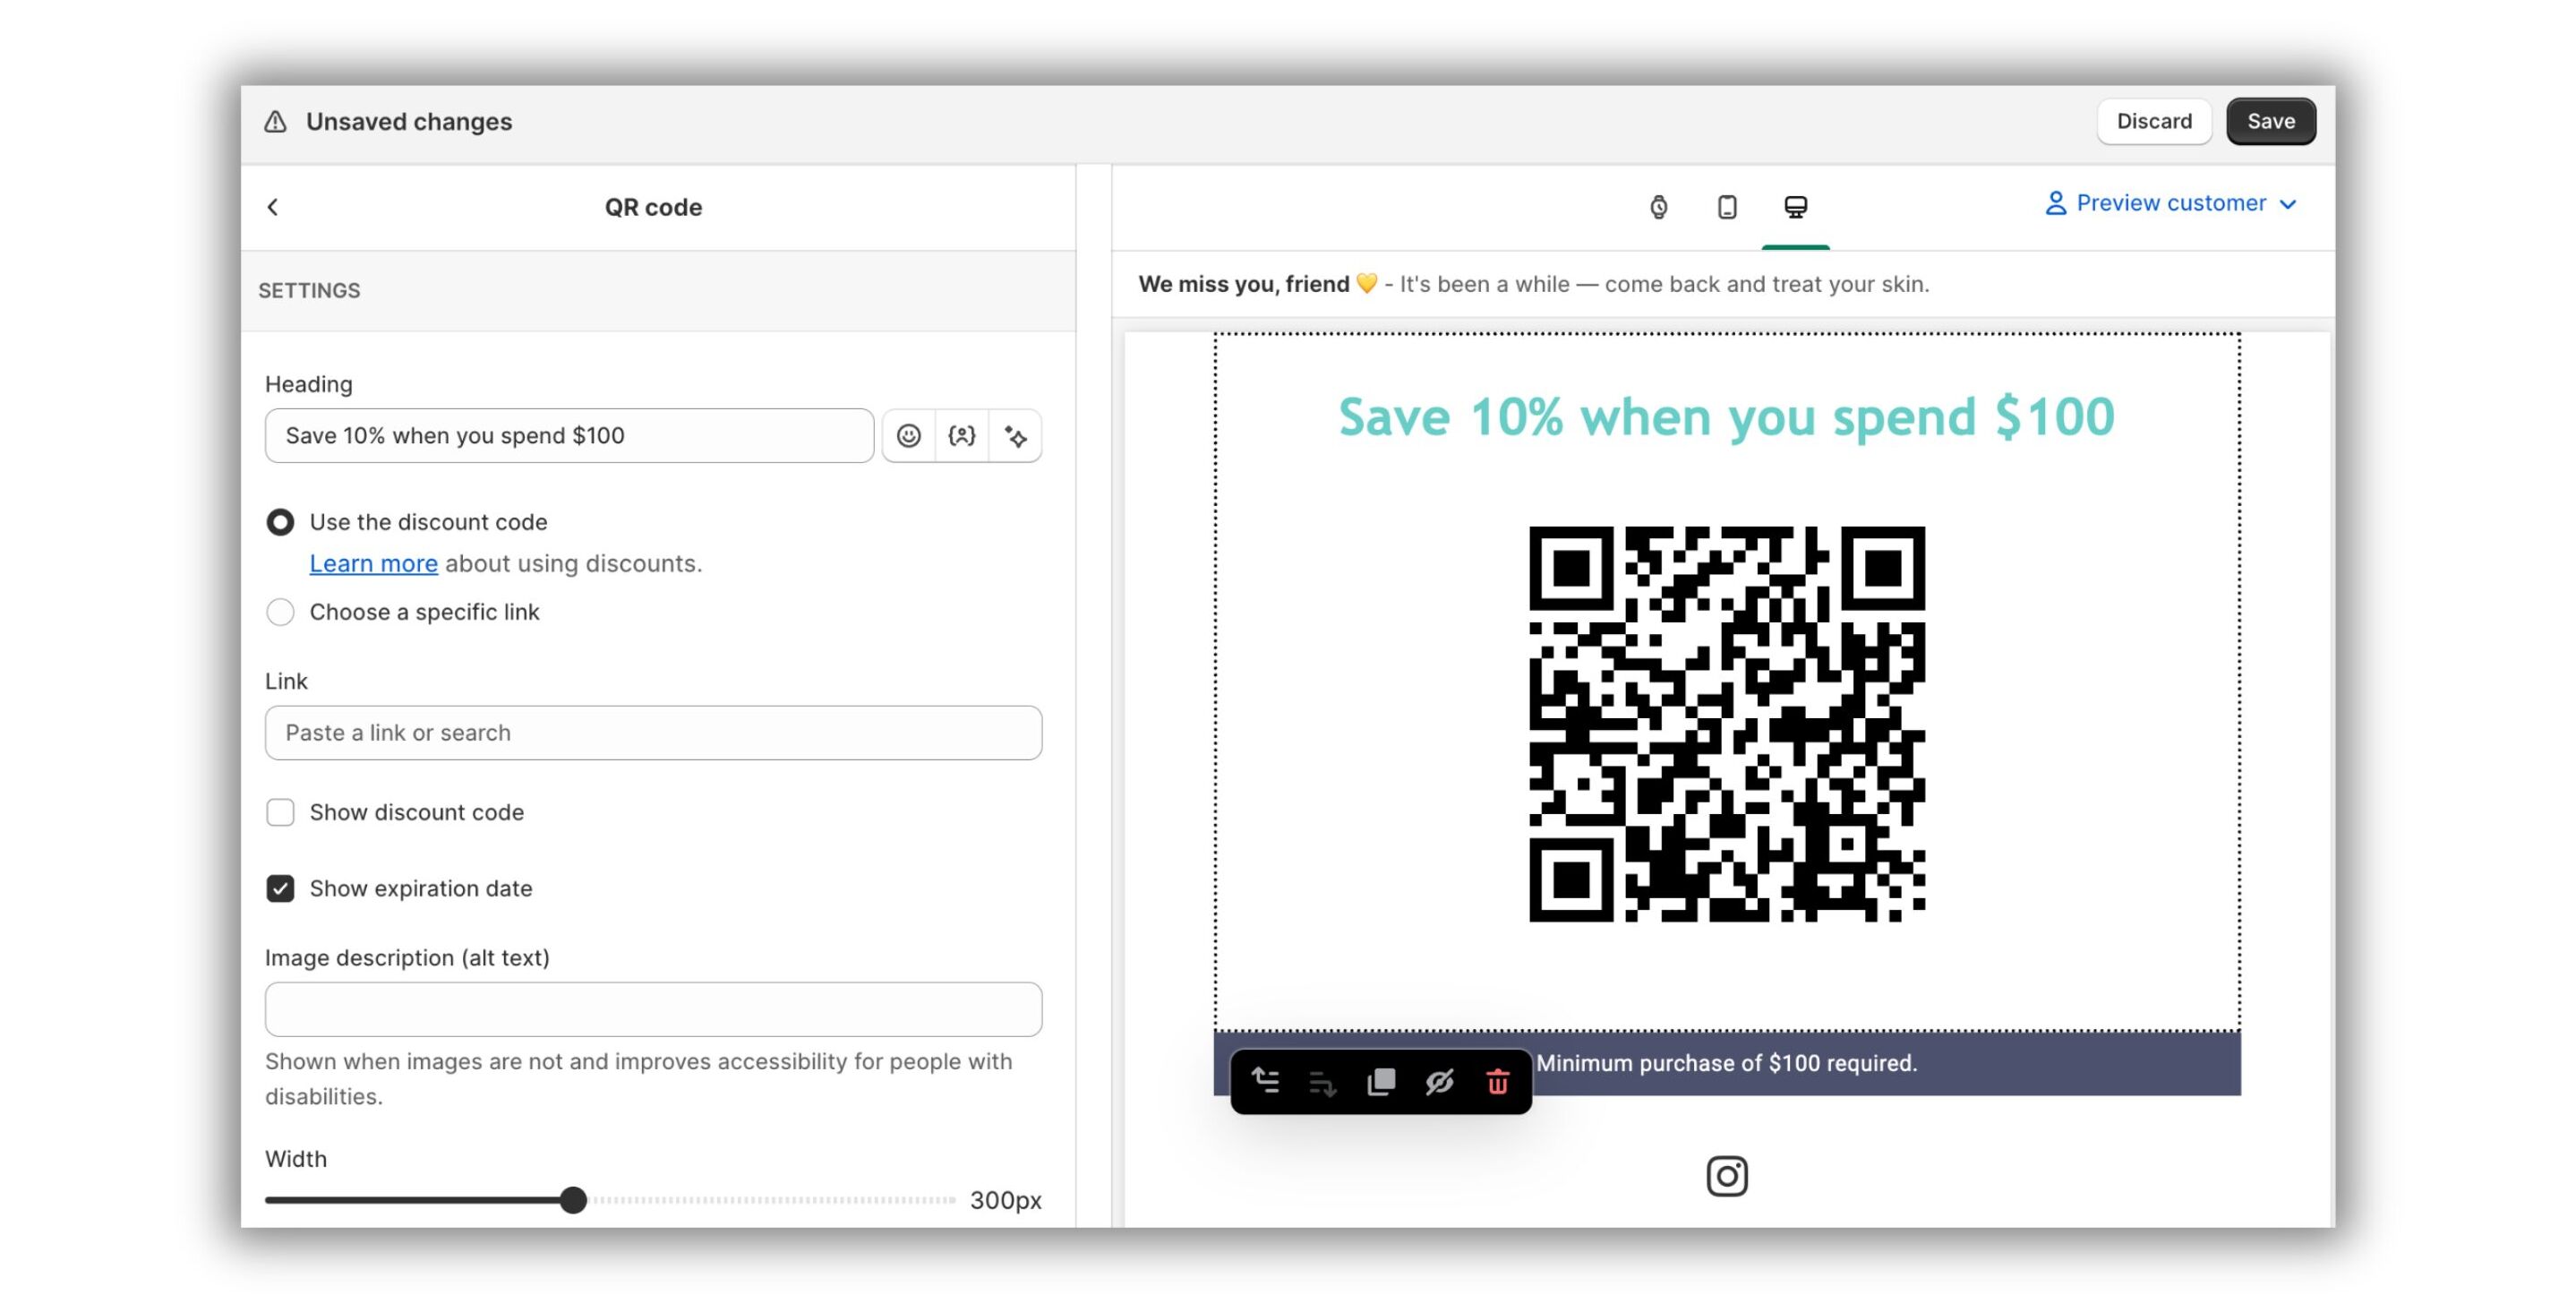Focus the Heading text field
The width and height of the screenshot is (2576, 1312).
click(x=569, y=436)
